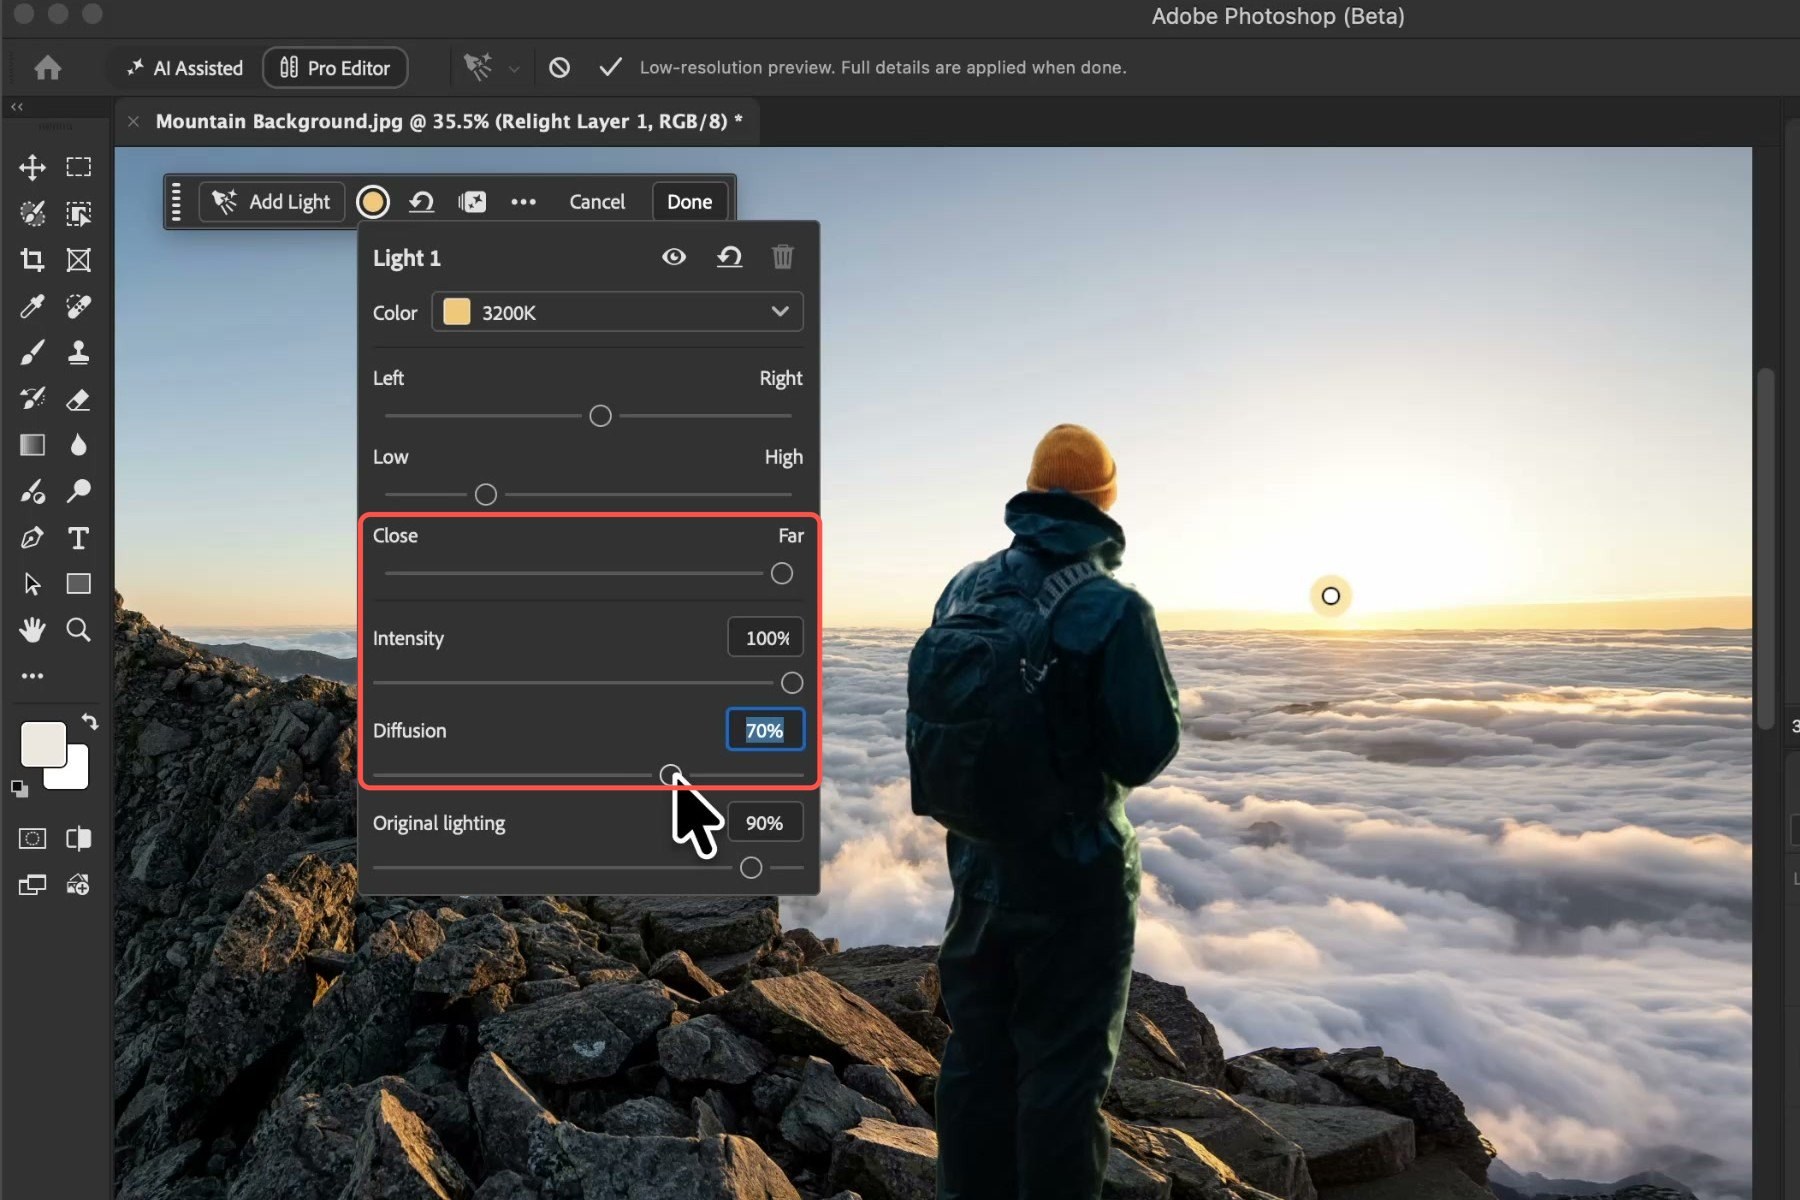Reset Light 1 settings in panel
The width and height of the screenshot is (1800, 1200).
tap(729, 257)
